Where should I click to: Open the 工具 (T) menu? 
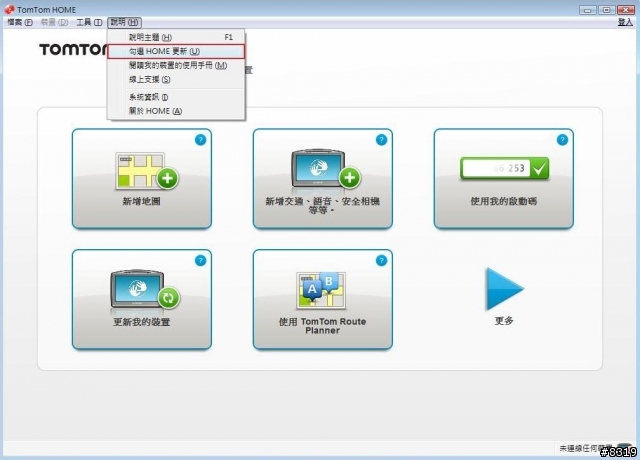pyautogui.click(x=89, y=22)
